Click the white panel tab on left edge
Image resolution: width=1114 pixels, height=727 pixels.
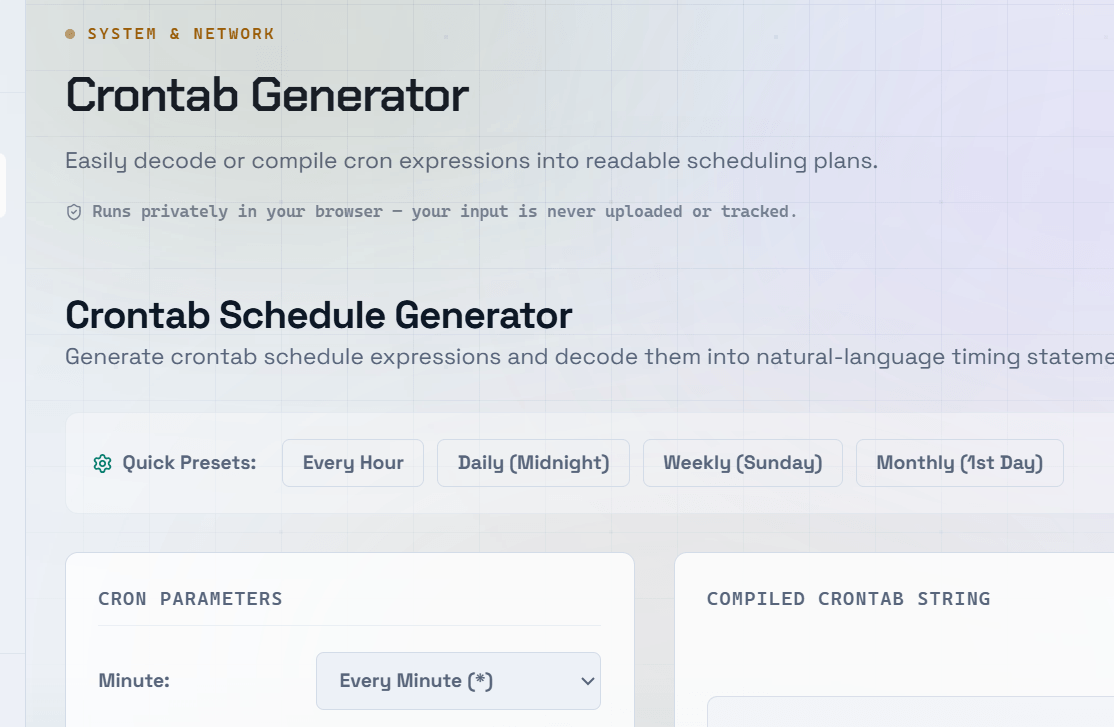3,185
